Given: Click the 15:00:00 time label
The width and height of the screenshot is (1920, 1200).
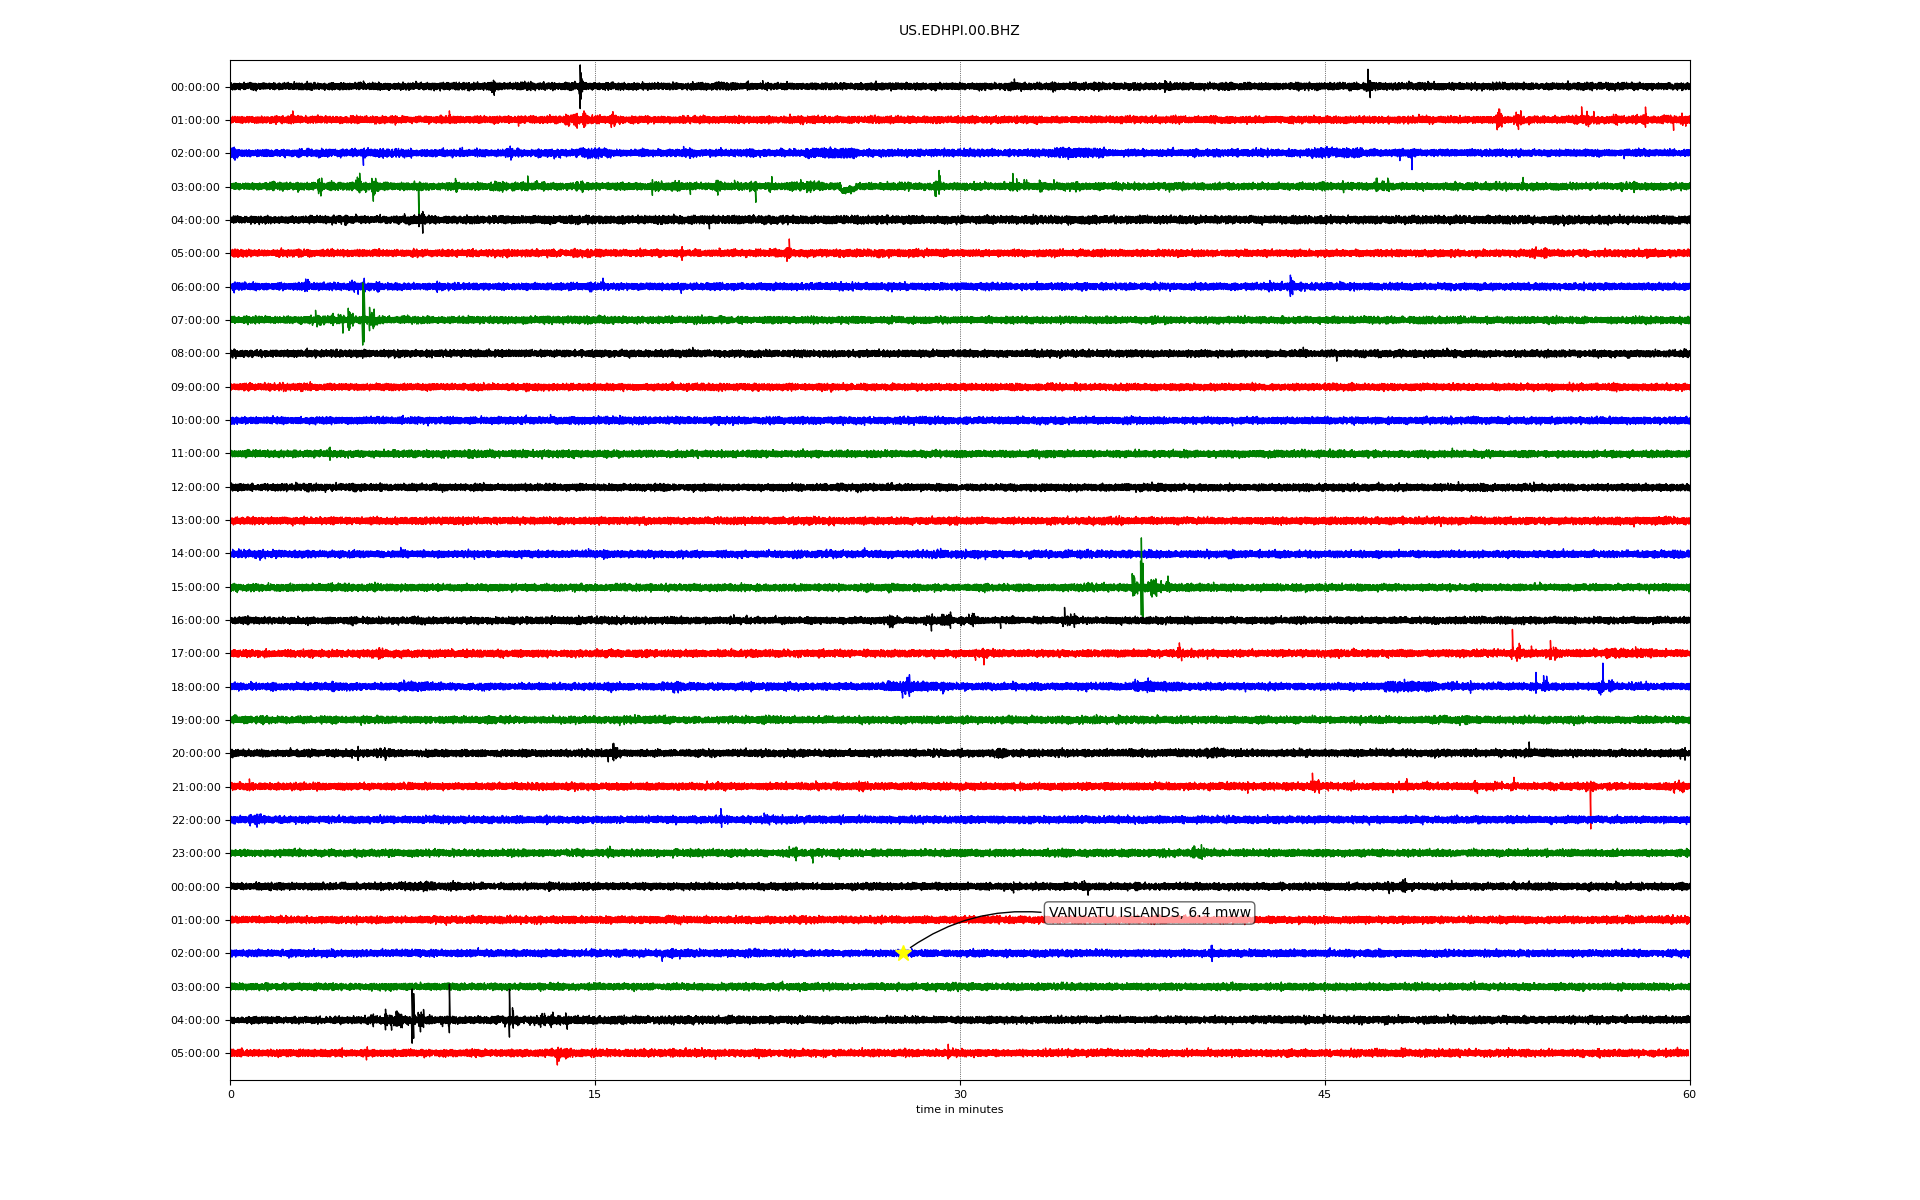Looking at the screenshot, I should (195, 587).
